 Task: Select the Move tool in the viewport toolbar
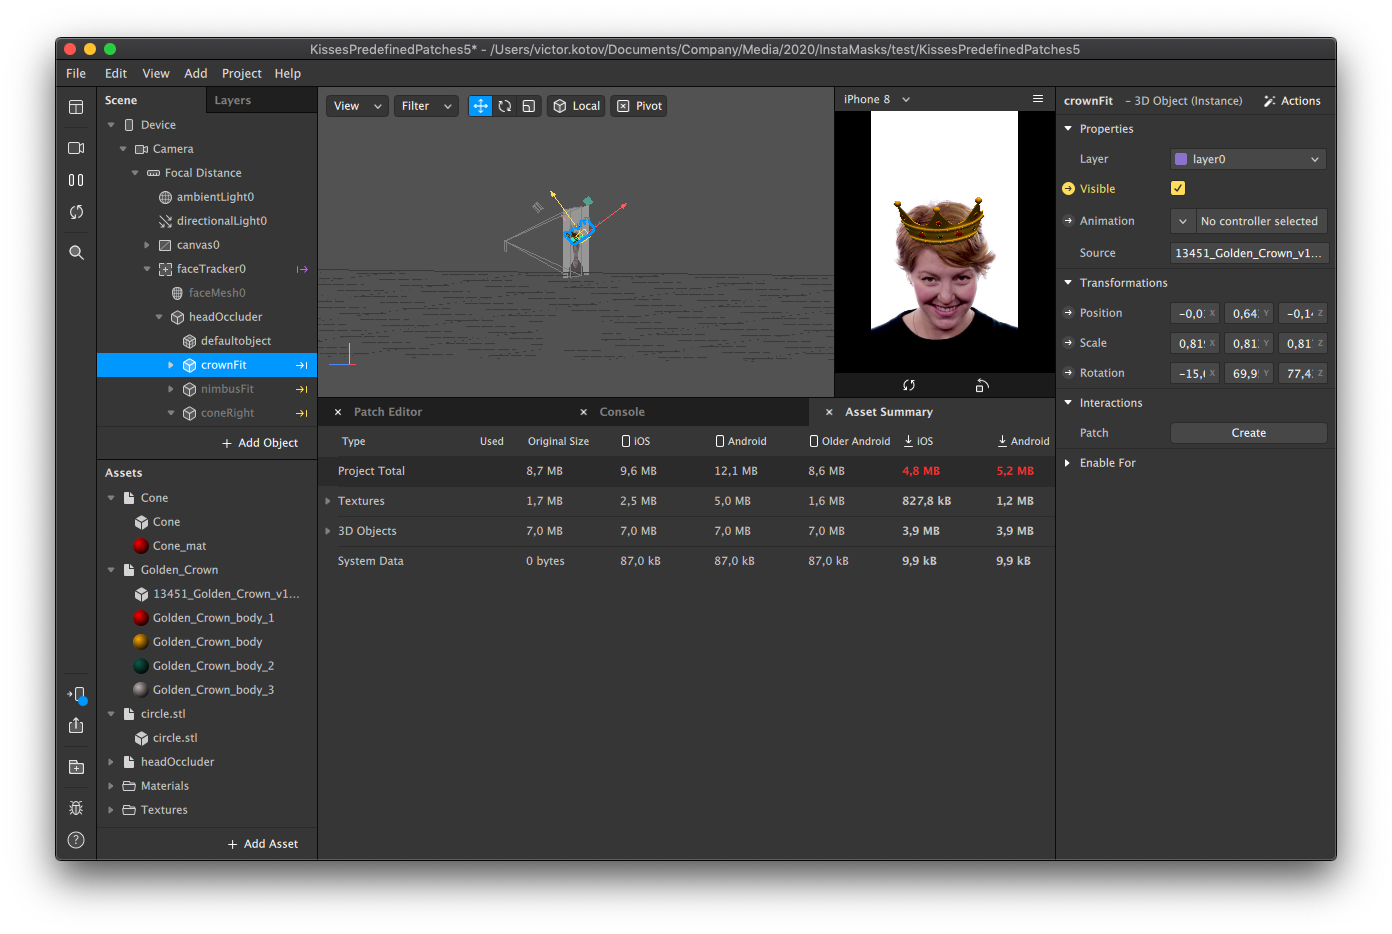(x=480, y=105)
